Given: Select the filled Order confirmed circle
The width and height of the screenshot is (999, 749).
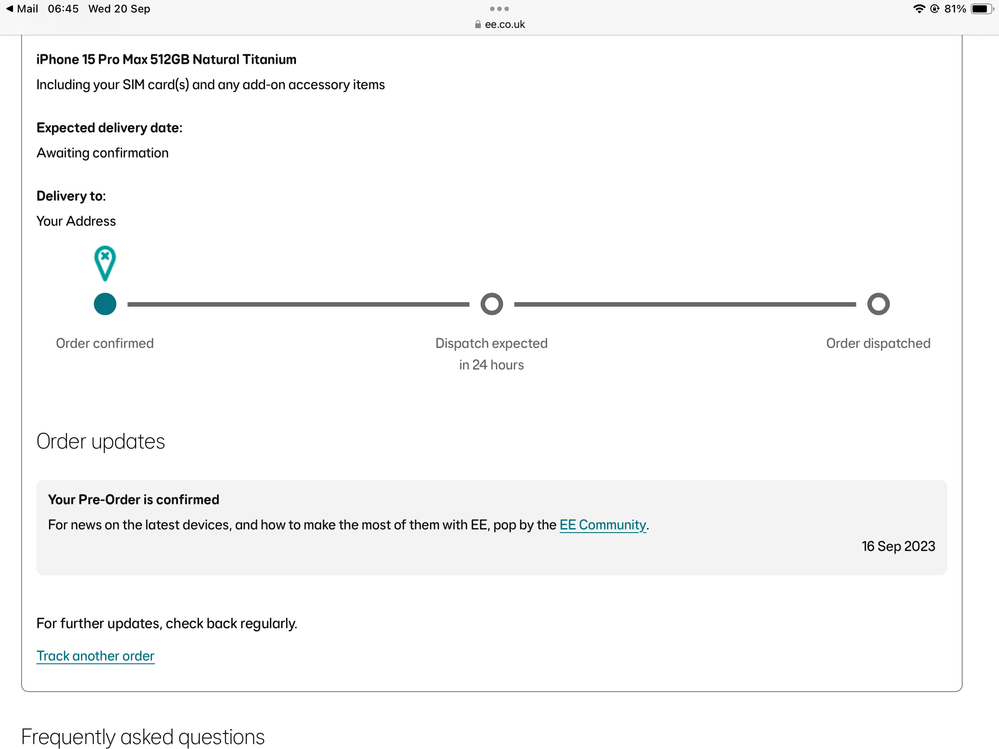Looking at the screenshot, I should [x=105, y=304].
